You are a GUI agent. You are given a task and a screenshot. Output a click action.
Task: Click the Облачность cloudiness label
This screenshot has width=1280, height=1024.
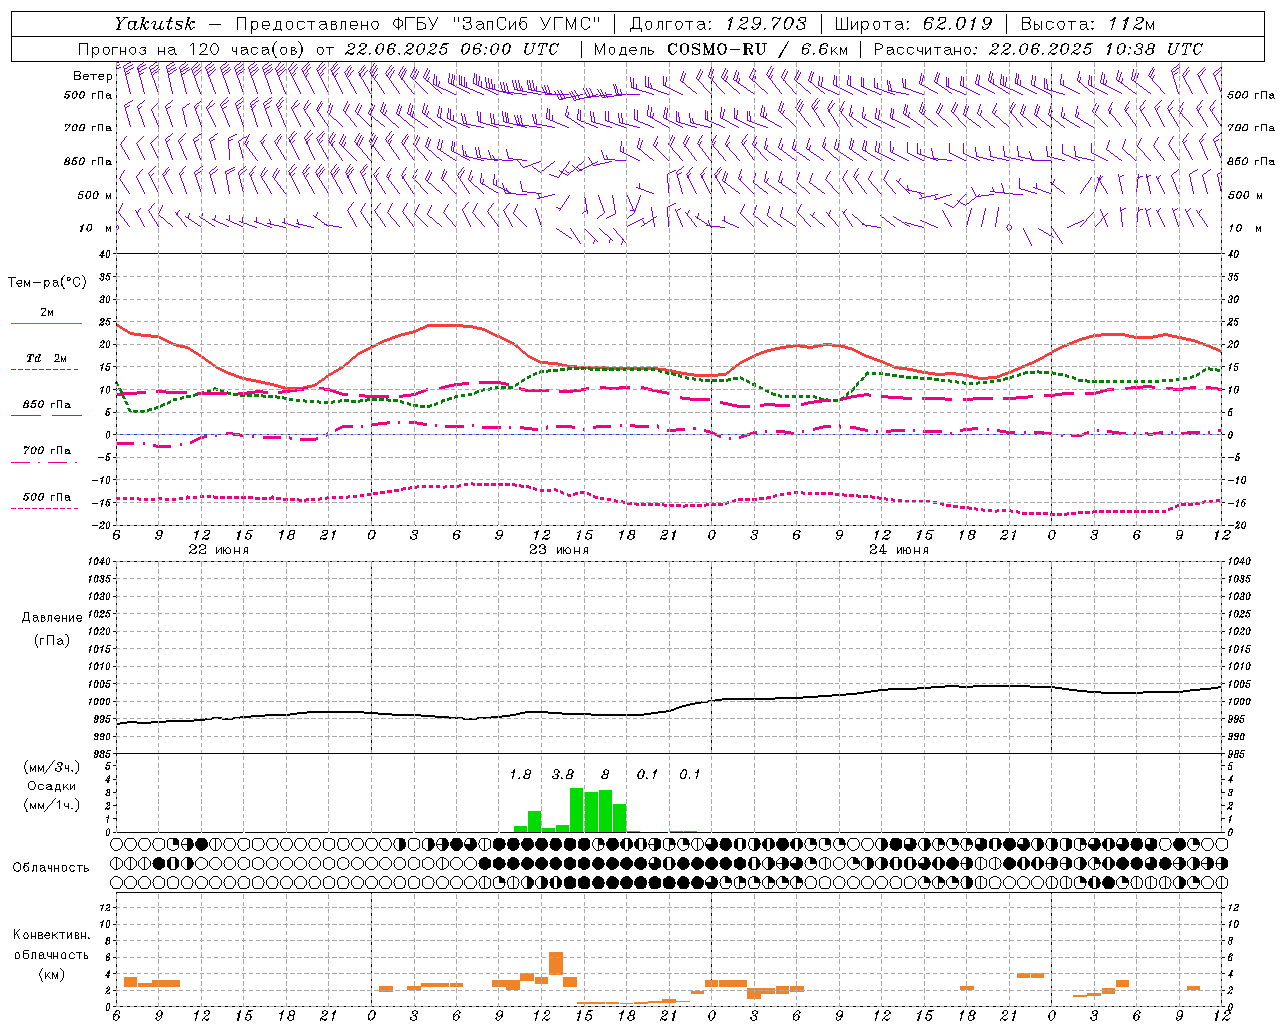(x=51, y=868)
